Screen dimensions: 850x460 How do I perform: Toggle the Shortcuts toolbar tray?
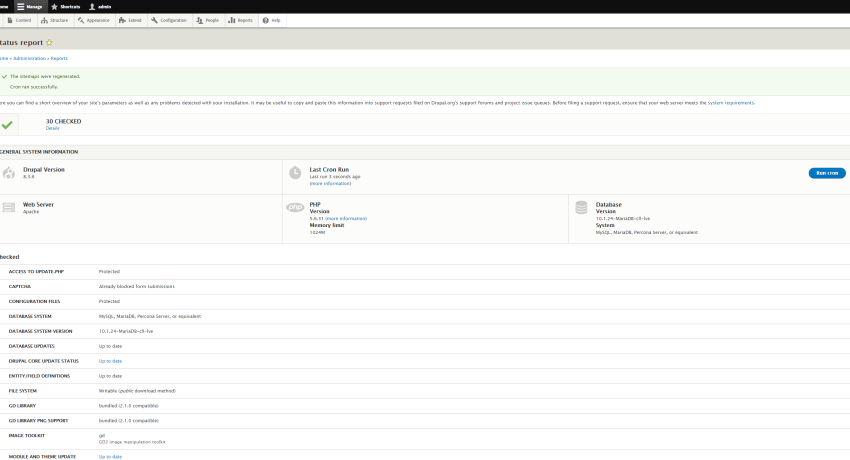tap(67, 6)
